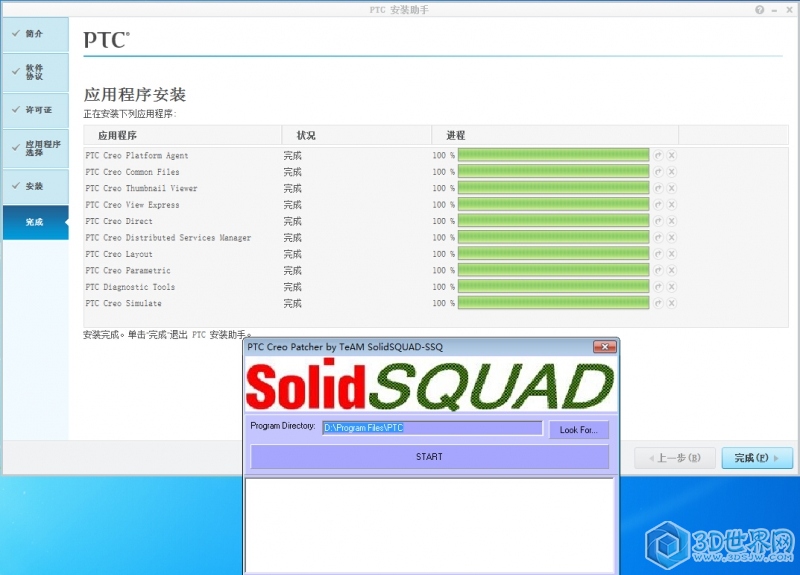Click the retry icon for PTC Creo Platform Agent
800x575 pixels.
click(x=658, y=155)
